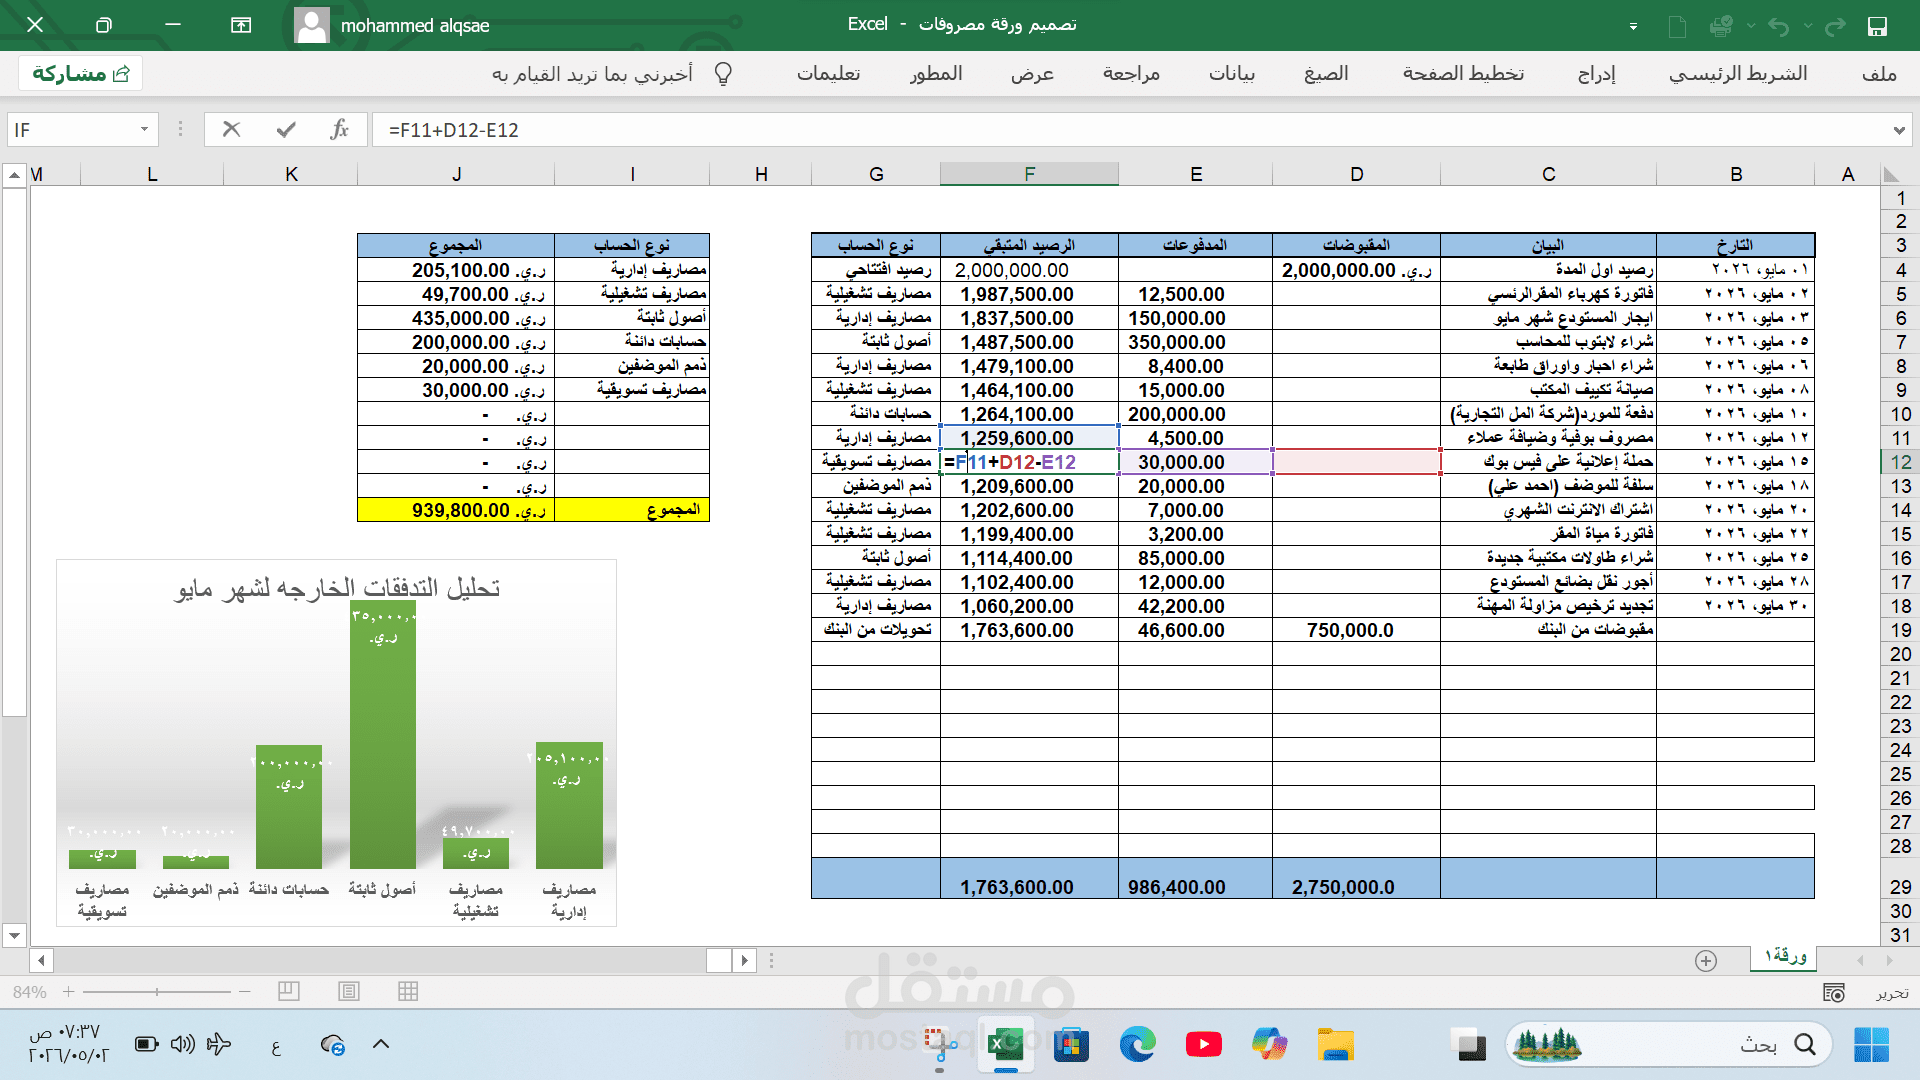Click the volume icon in the system tray
The height and width of the screenshot is (1080, 1920).
(182, 1045)
